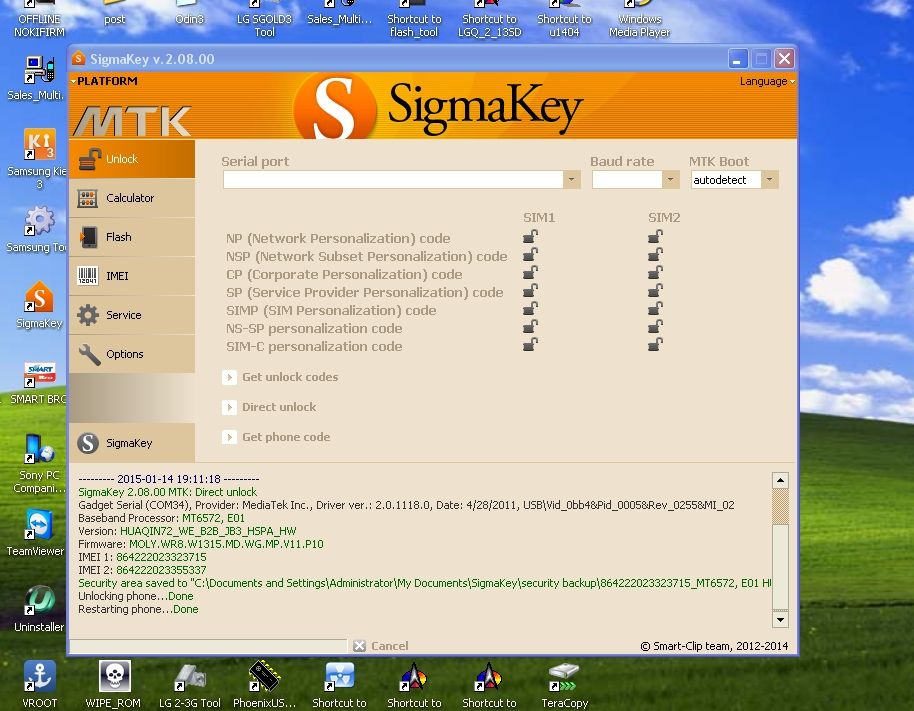Open the Language menu
The image size is (914, 711).
[x=766, y=81]
